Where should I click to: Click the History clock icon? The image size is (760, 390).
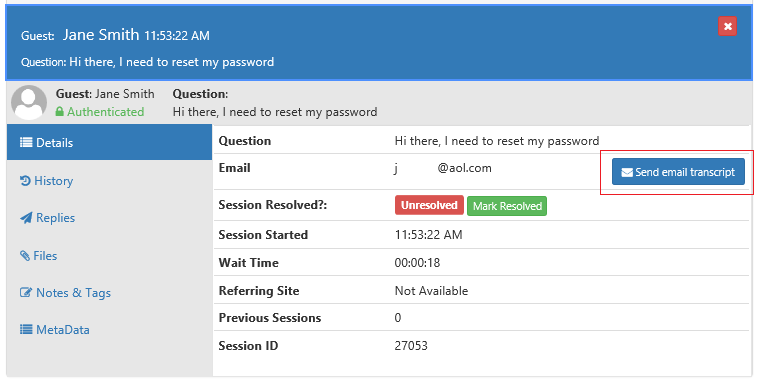pos(25,181)
